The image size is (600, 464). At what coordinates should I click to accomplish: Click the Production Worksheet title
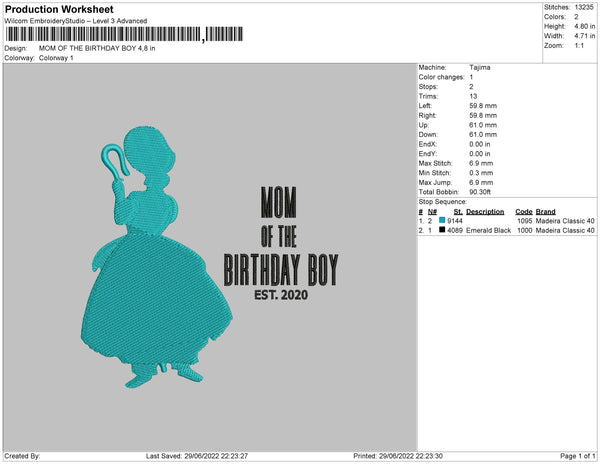pyautogui.click(x=59, y=9)
